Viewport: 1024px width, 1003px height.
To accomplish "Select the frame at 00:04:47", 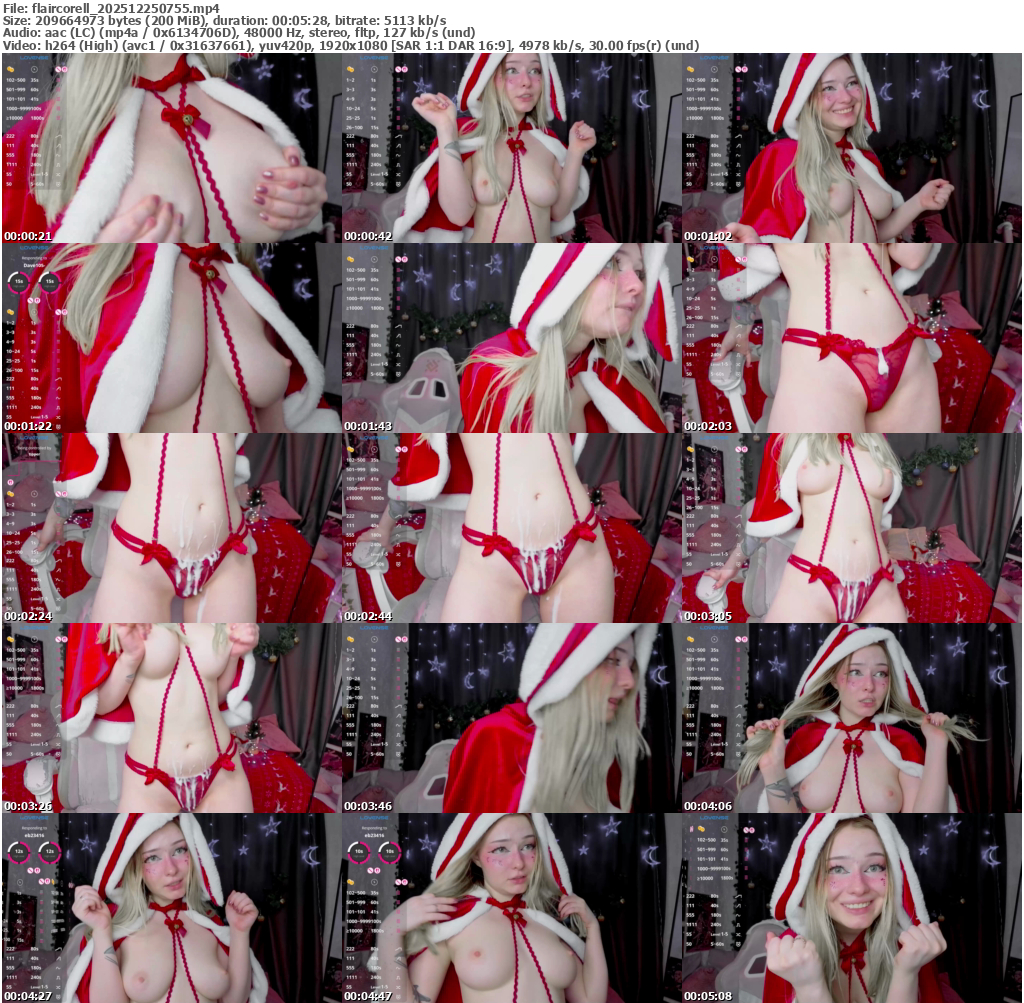I will (x=511, y=907).
